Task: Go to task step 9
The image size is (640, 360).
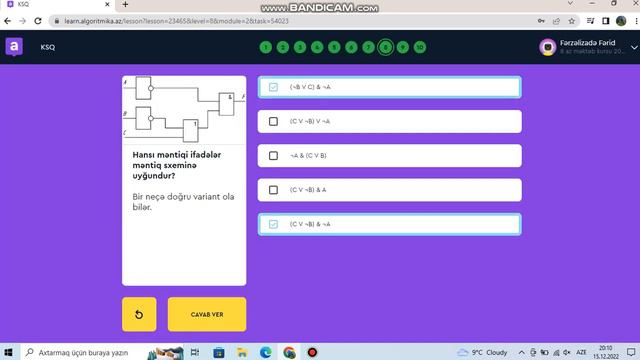Action: (403, 47)
